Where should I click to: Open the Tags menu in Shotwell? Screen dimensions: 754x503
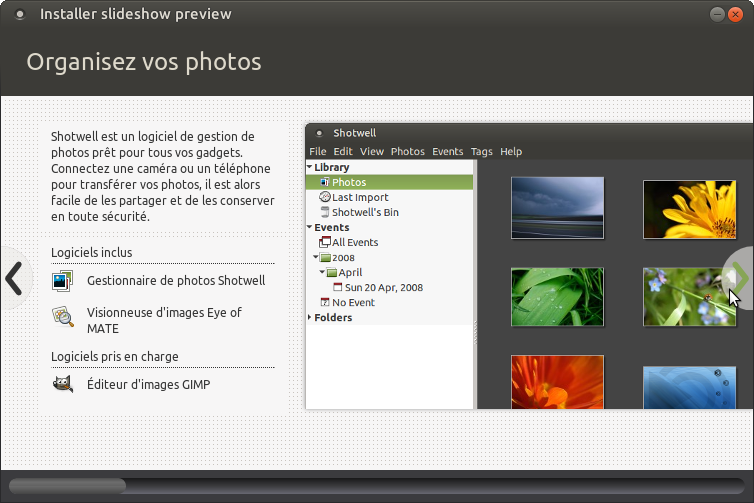point(481,151)
